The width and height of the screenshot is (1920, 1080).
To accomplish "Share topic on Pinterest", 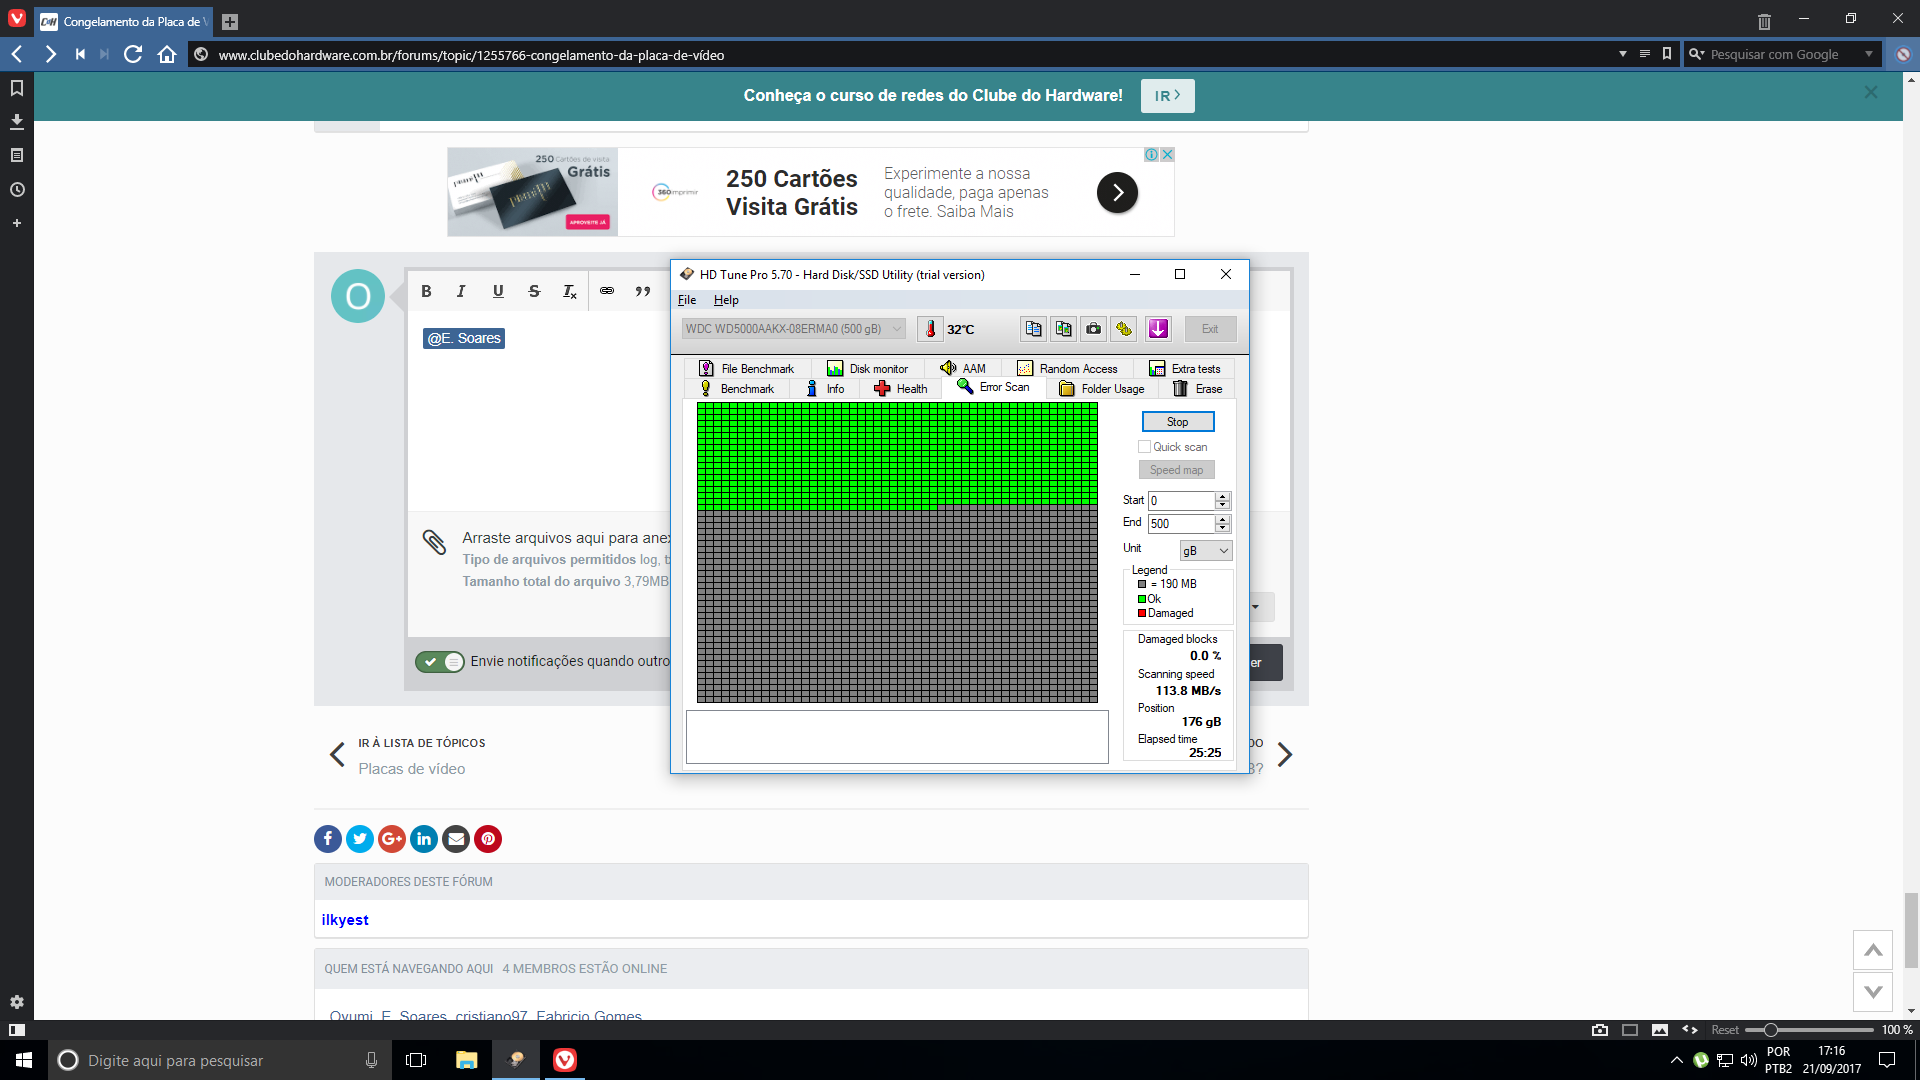I will click(488, 839).
